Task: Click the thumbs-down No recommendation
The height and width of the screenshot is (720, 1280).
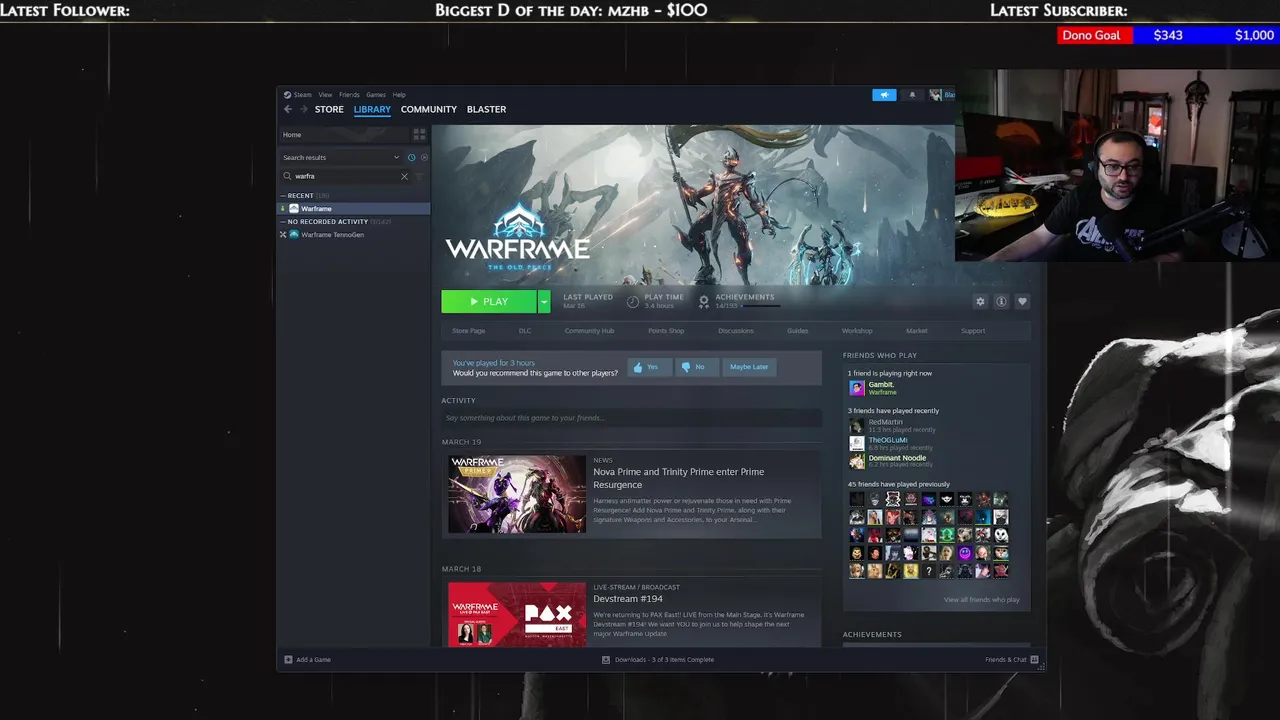Action: 696,367
